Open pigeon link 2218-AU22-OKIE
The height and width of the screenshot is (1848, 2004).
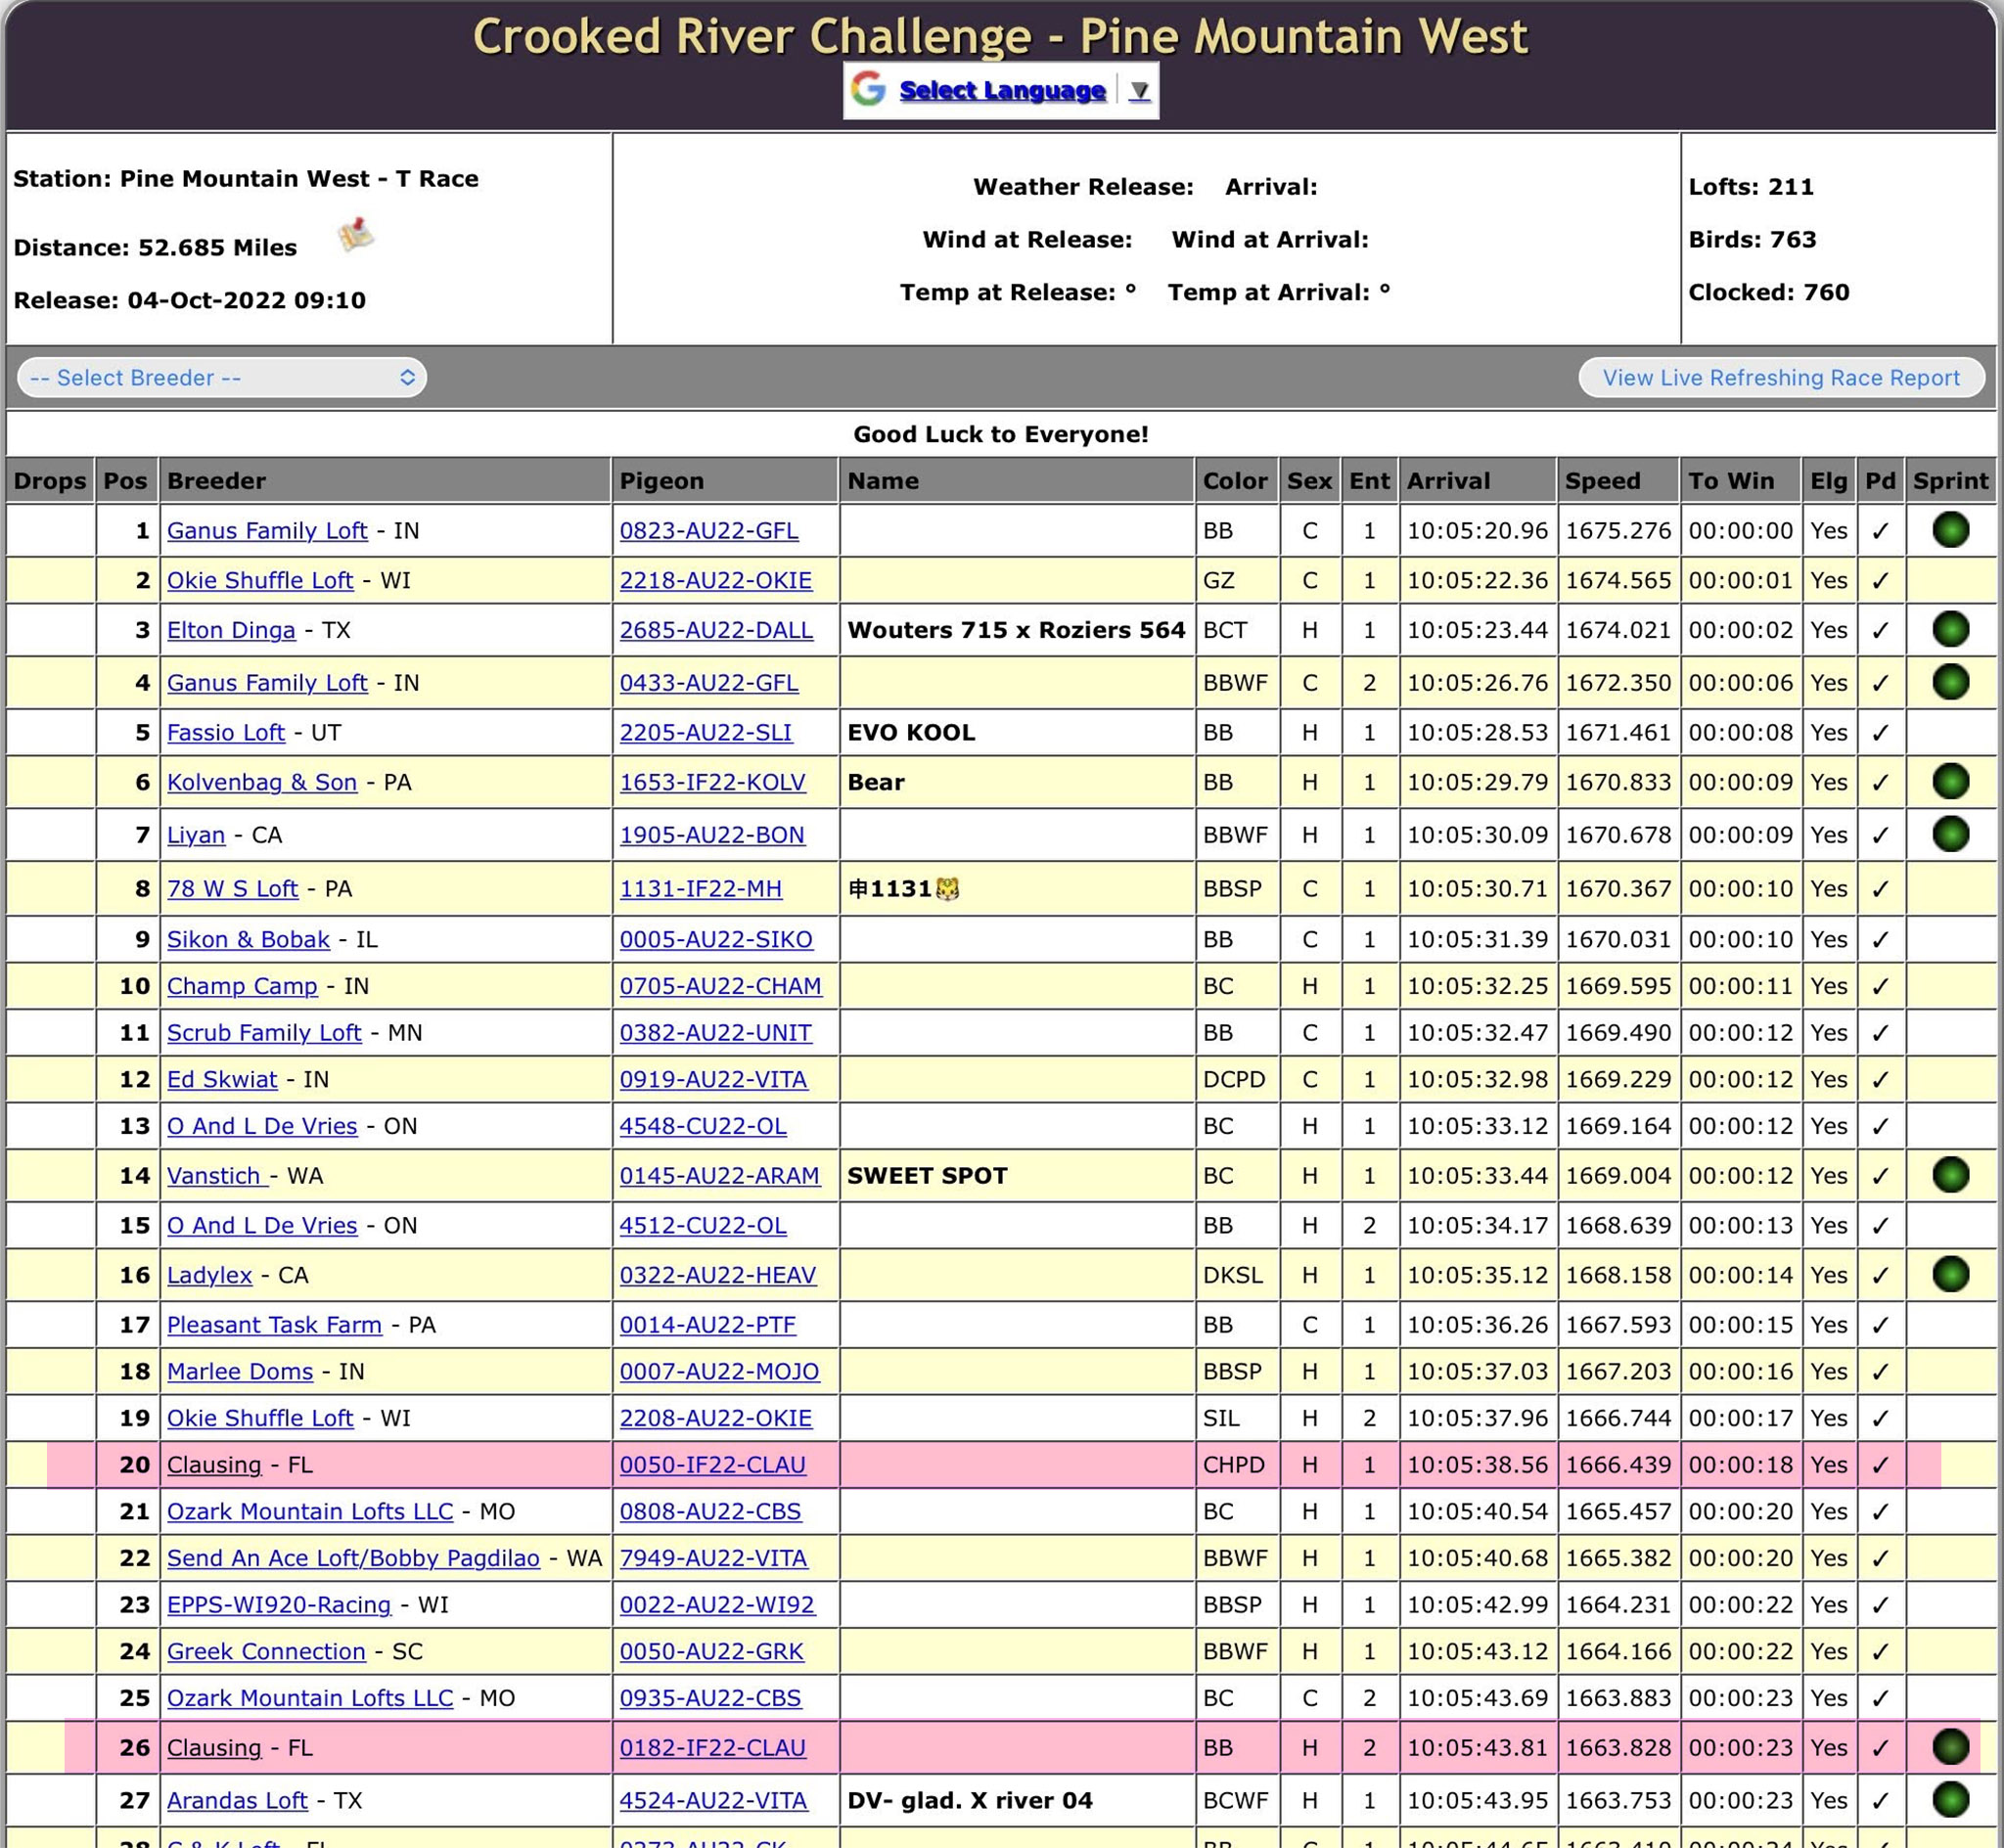click(x=716, y=581)
